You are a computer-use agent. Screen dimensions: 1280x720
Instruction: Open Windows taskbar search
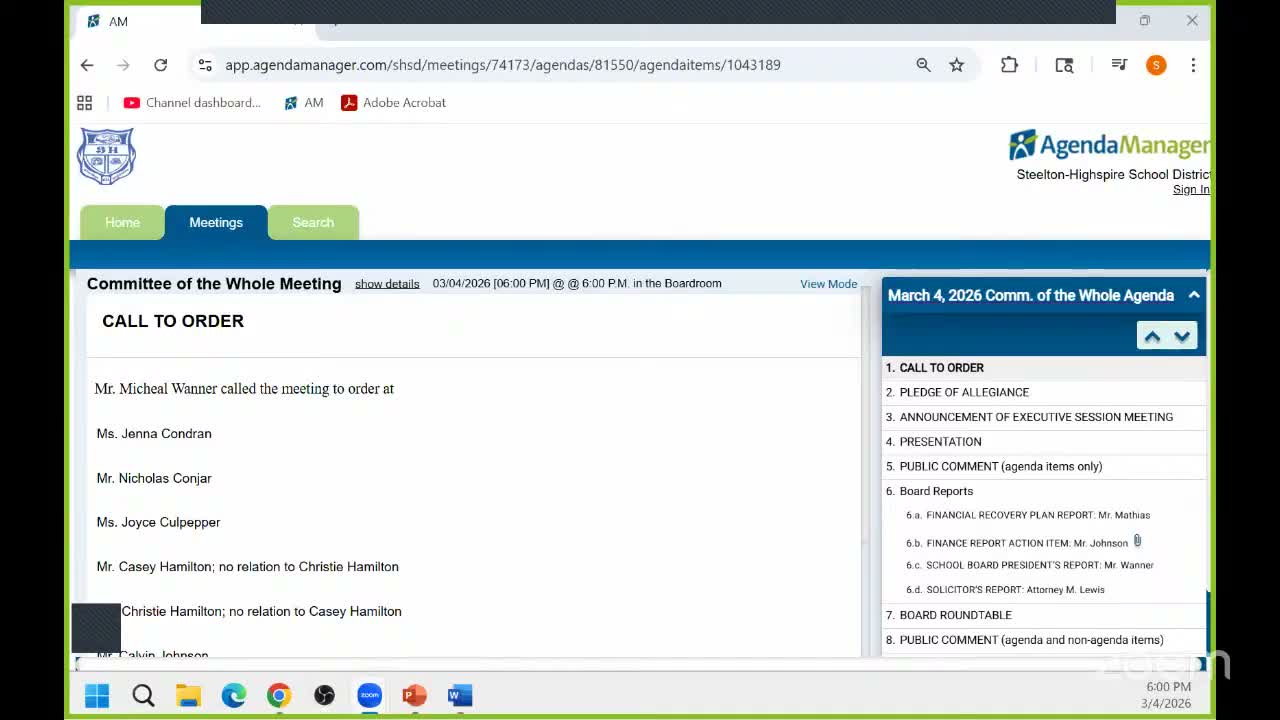click(143, 696)
